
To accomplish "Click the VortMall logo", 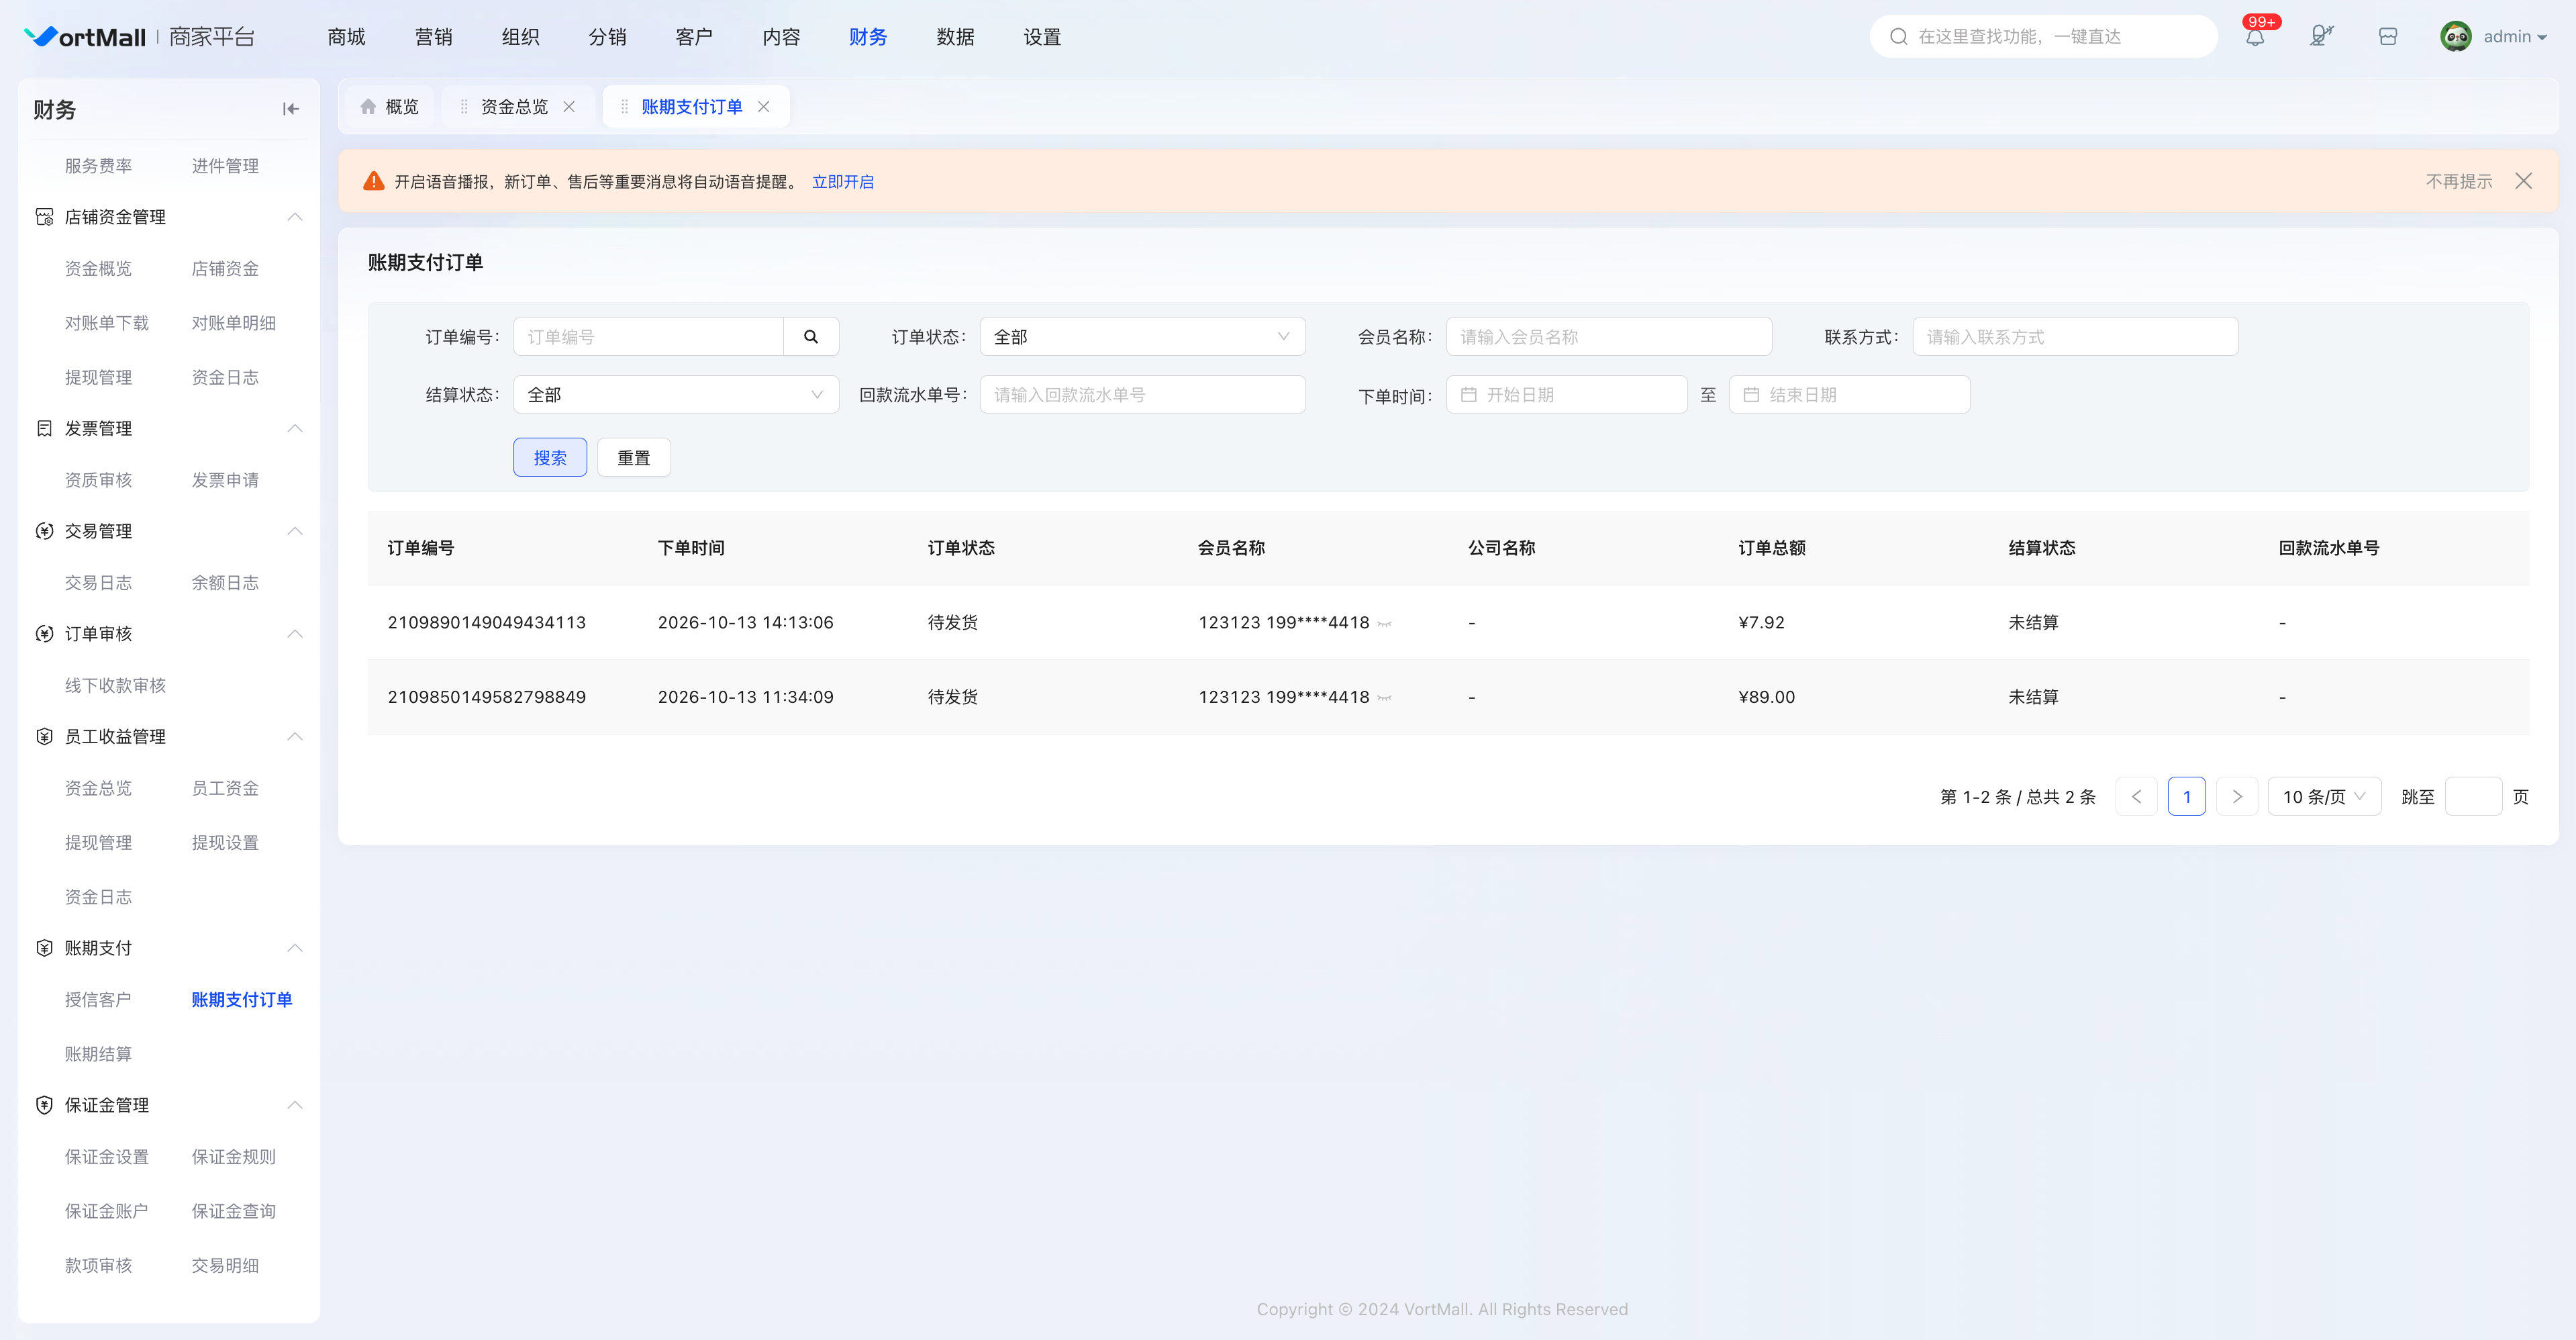I will pyautogui.click(x=85, y=37).
